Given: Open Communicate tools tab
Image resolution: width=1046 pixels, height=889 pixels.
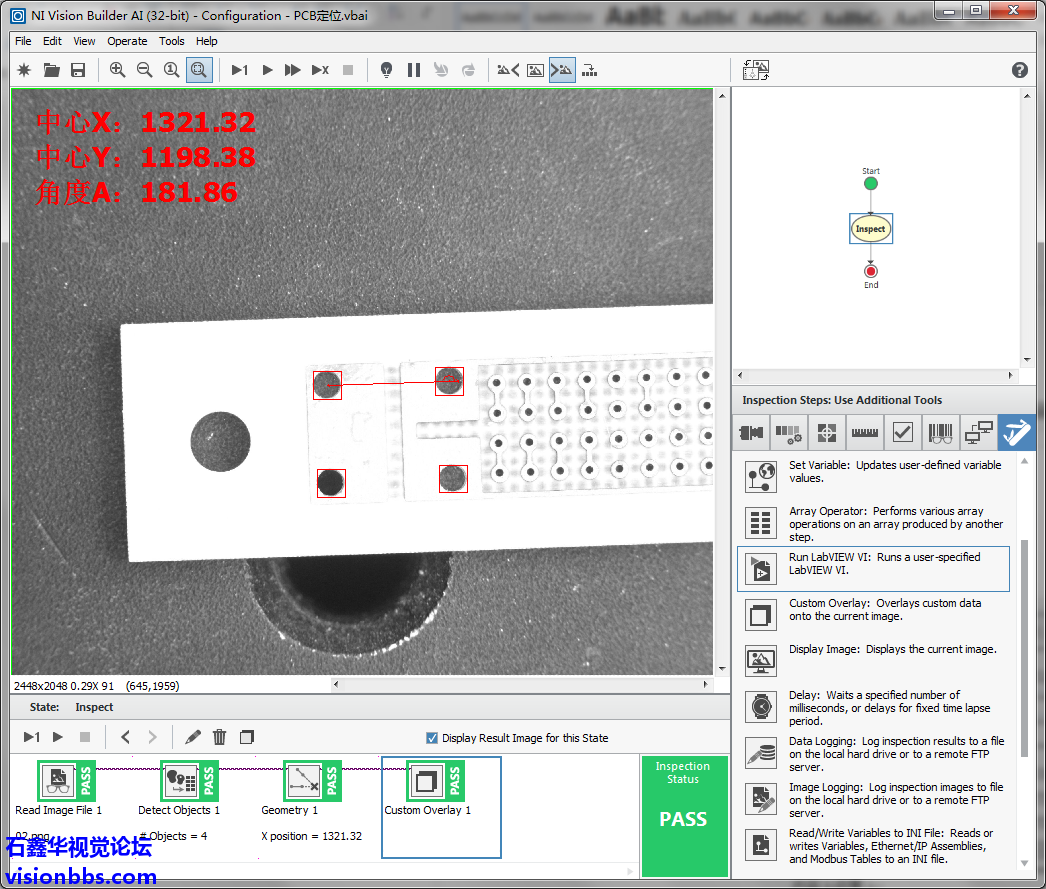Looking at the screenshot, I should [x=979, y=433].
